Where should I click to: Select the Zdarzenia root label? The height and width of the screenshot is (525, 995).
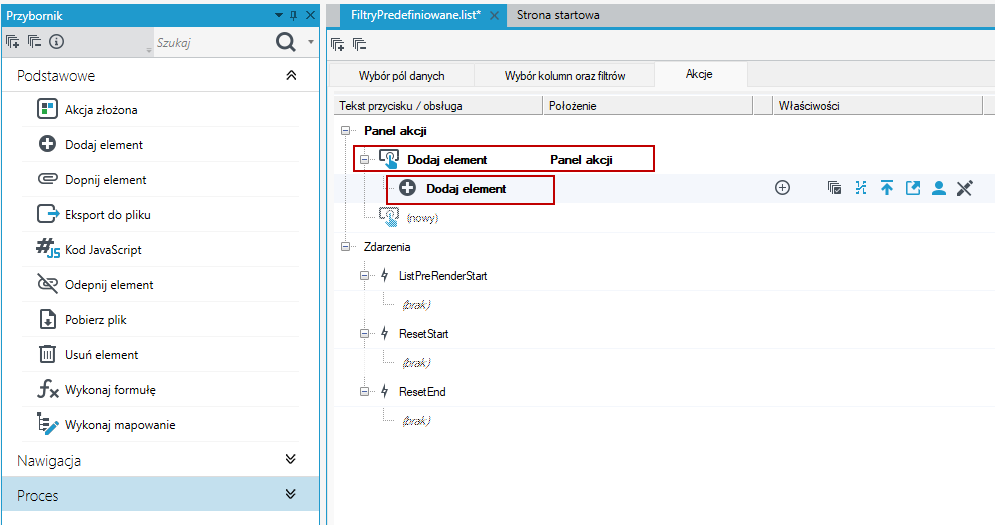click(x=387, y=246)
